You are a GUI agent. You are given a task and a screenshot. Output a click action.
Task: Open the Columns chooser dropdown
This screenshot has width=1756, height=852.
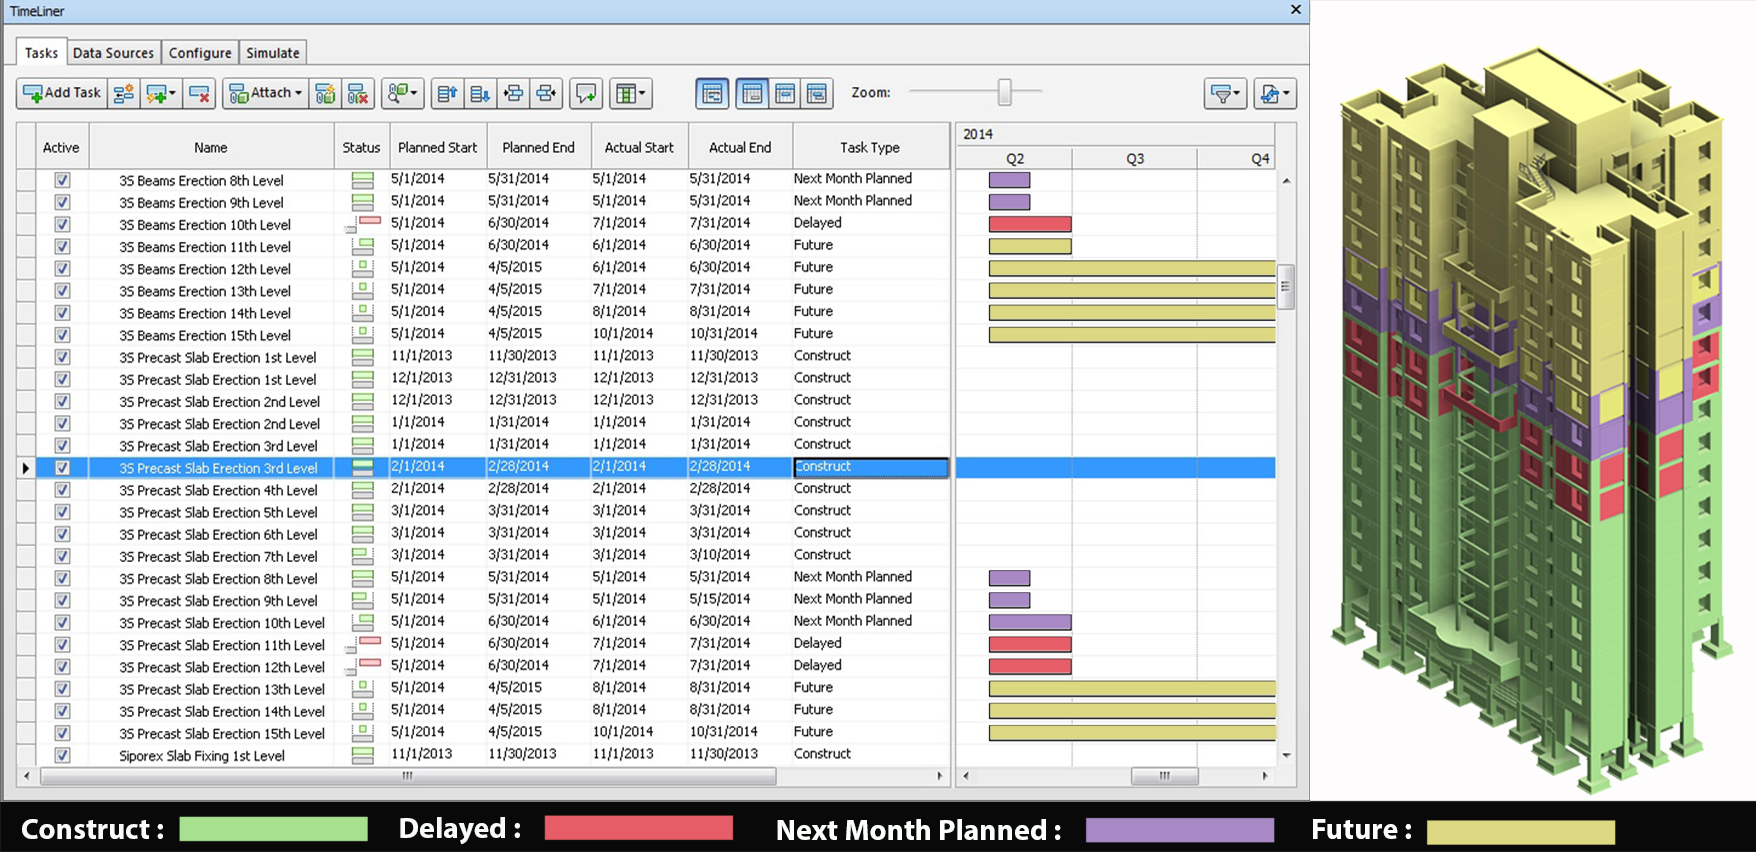point(631,94)
